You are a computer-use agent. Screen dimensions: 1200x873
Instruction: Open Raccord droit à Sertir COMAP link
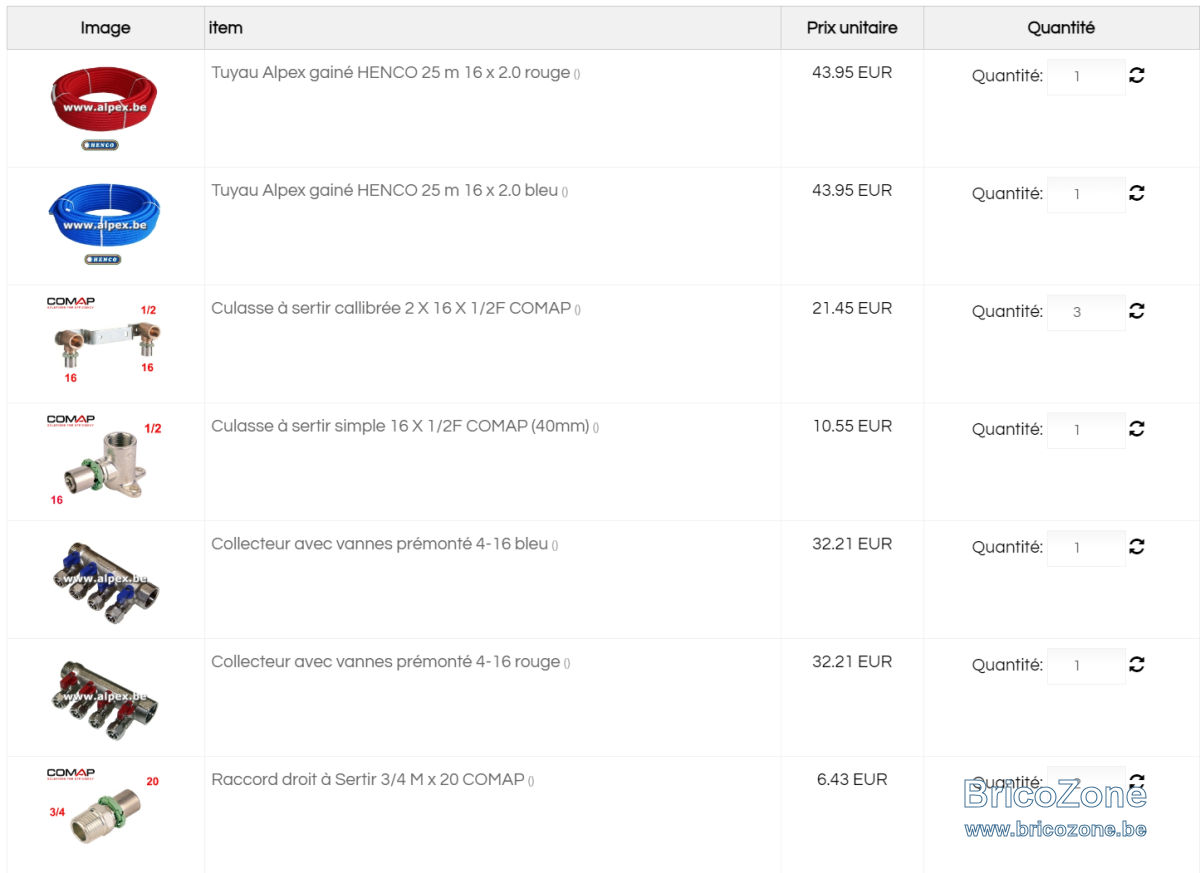(368, 780)
